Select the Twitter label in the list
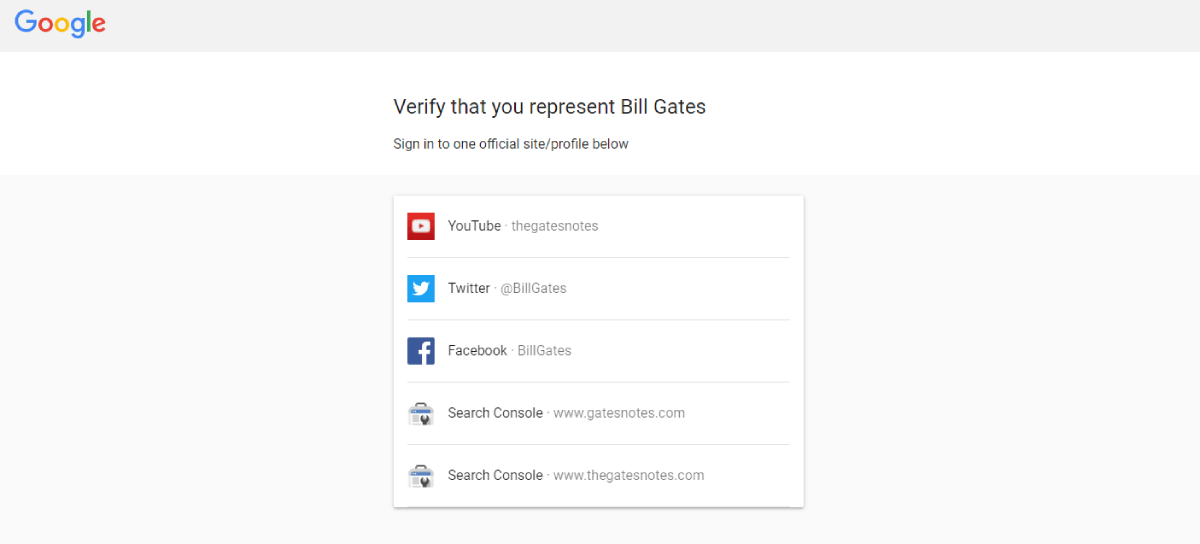Viewport: 1200px width, 544px height. point(469,288)
